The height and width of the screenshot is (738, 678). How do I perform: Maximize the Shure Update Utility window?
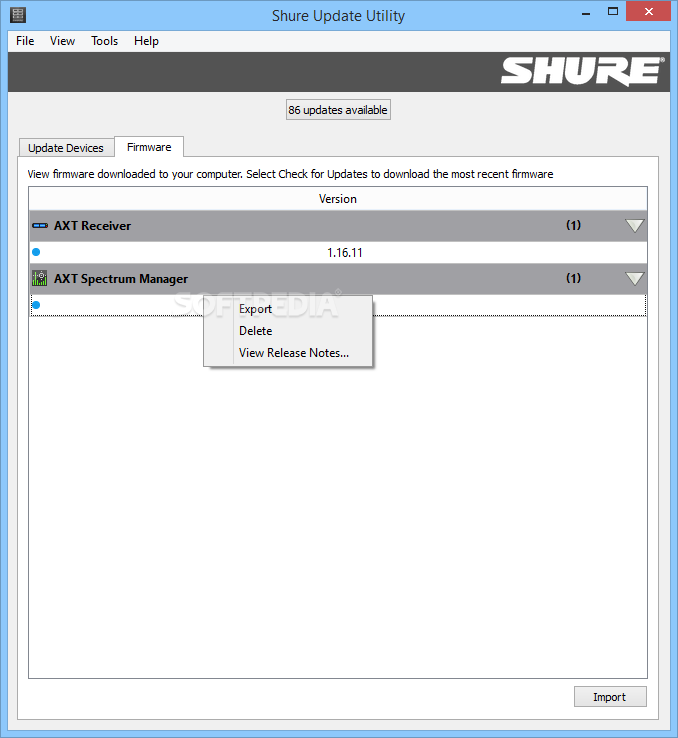click(613, 12)
